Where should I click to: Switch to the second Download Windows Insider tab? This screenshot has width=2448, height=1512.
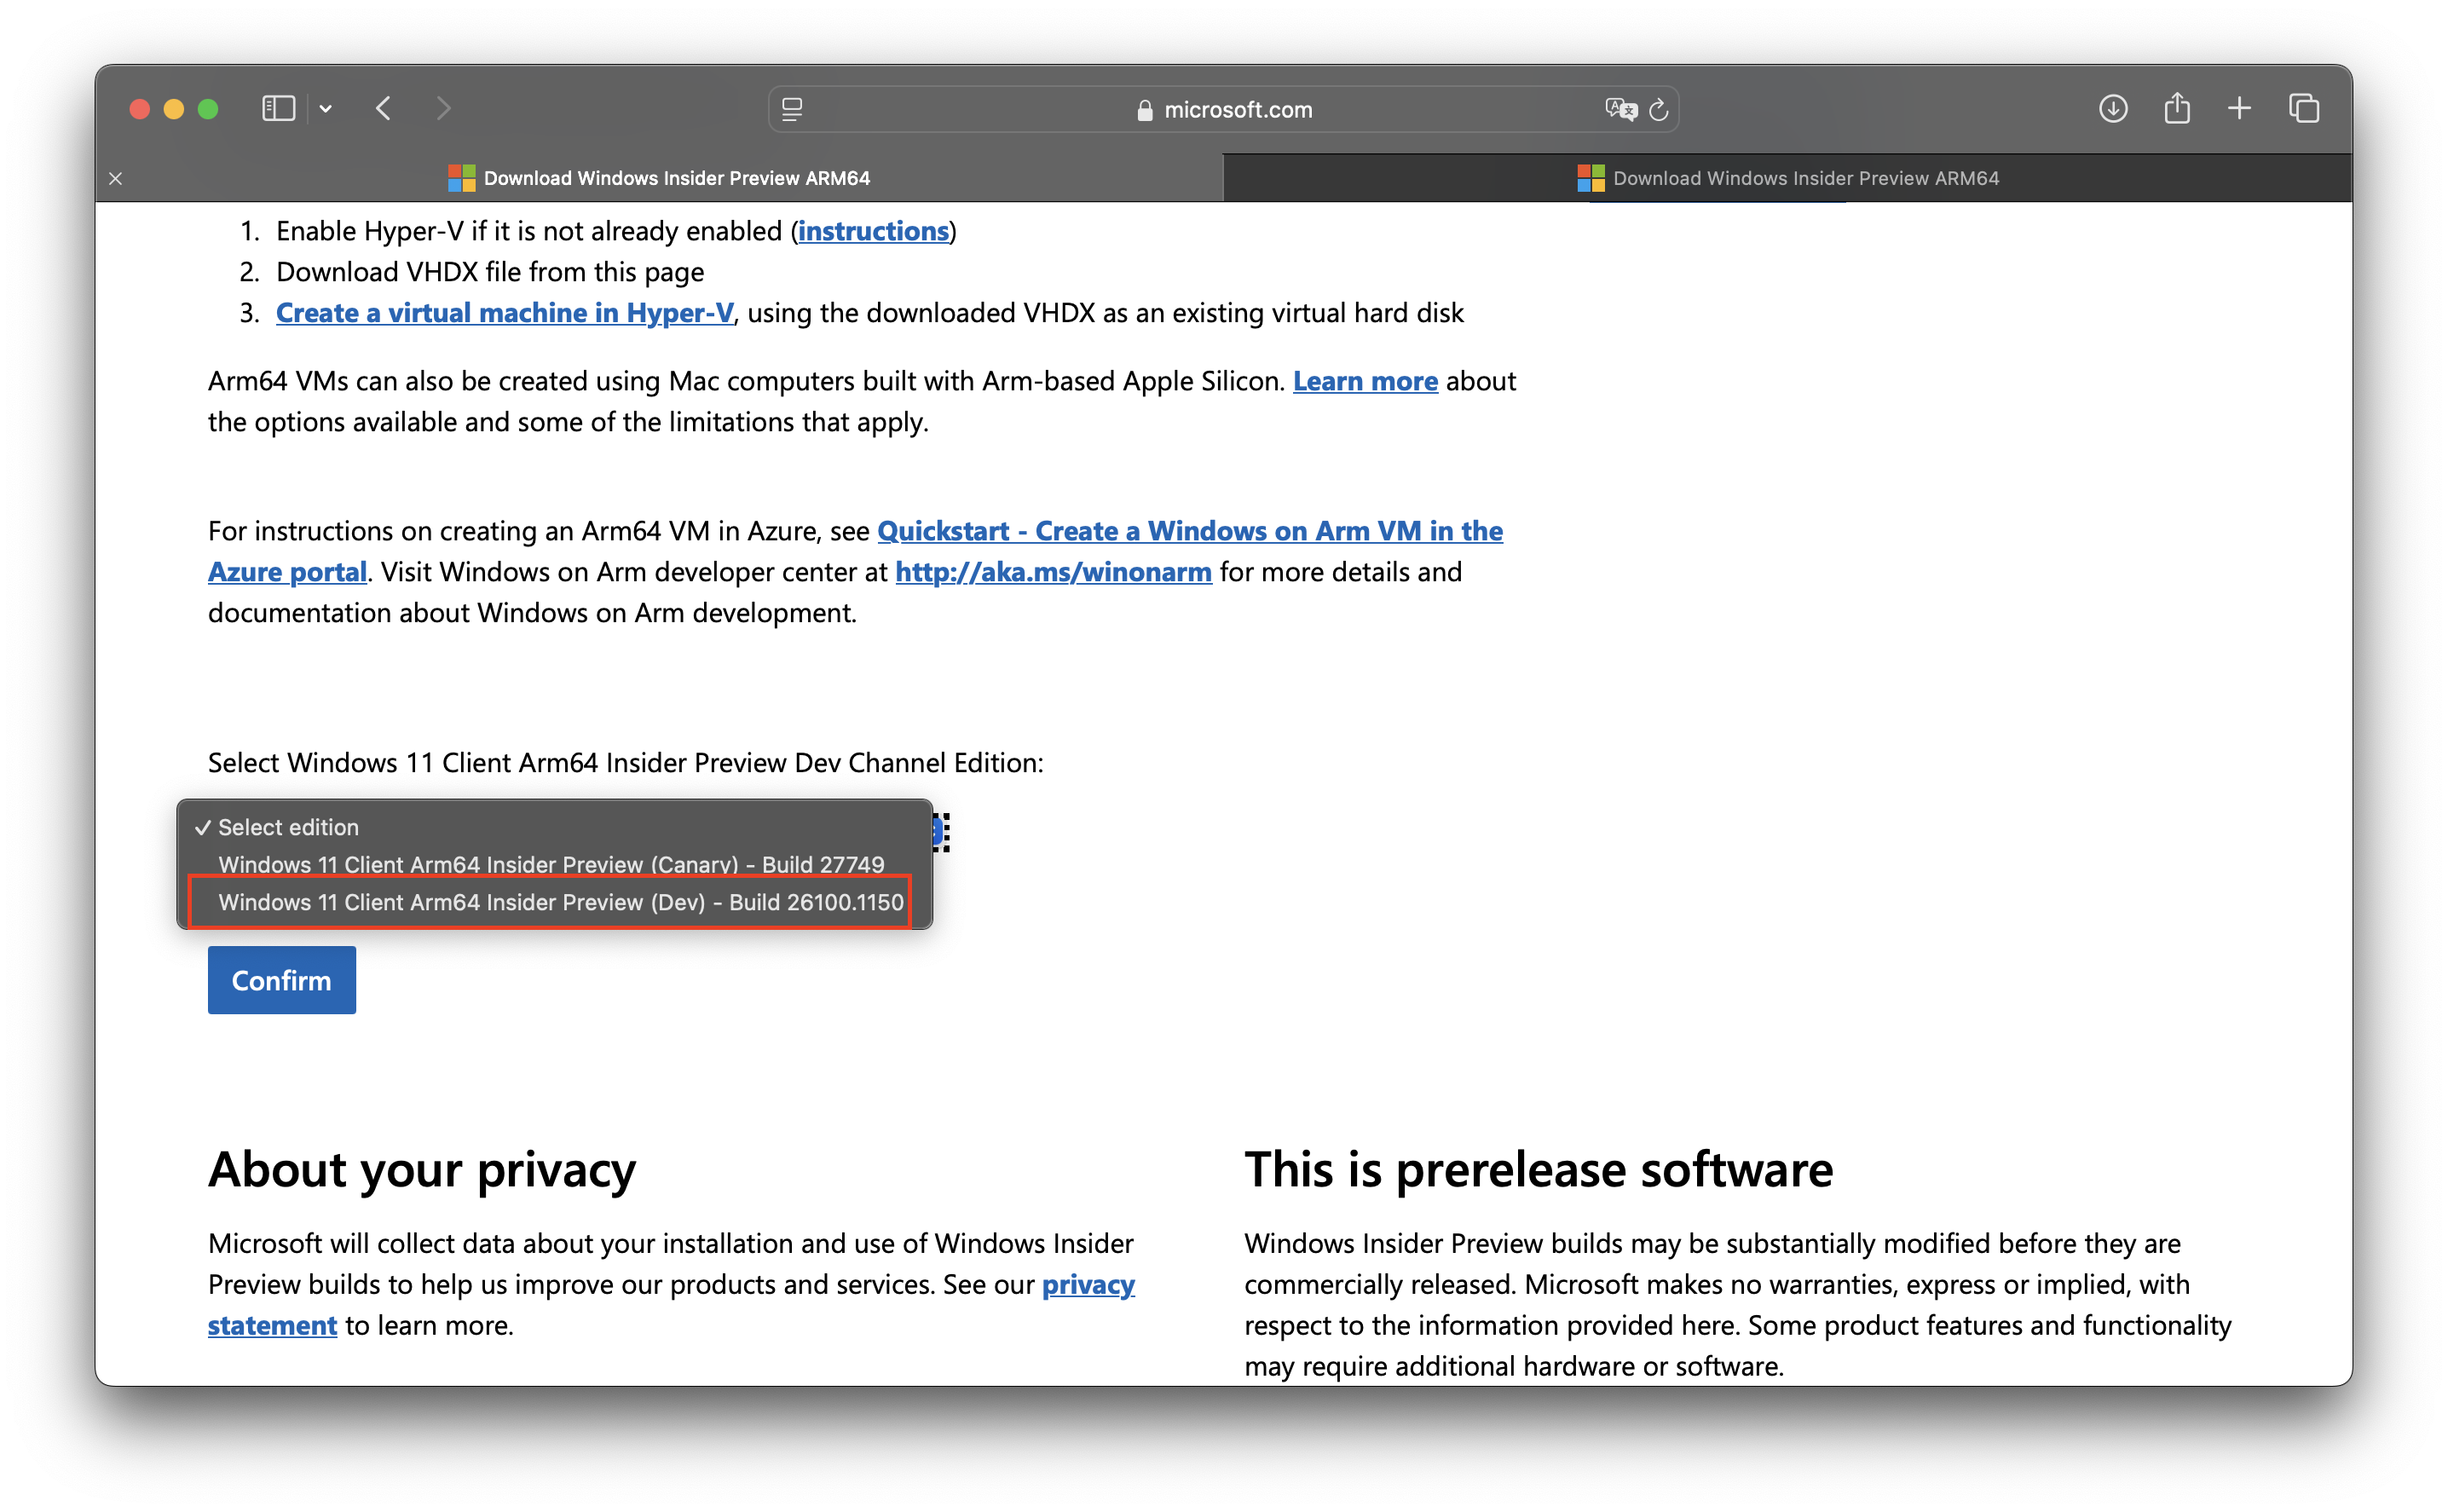[1787, 178]
